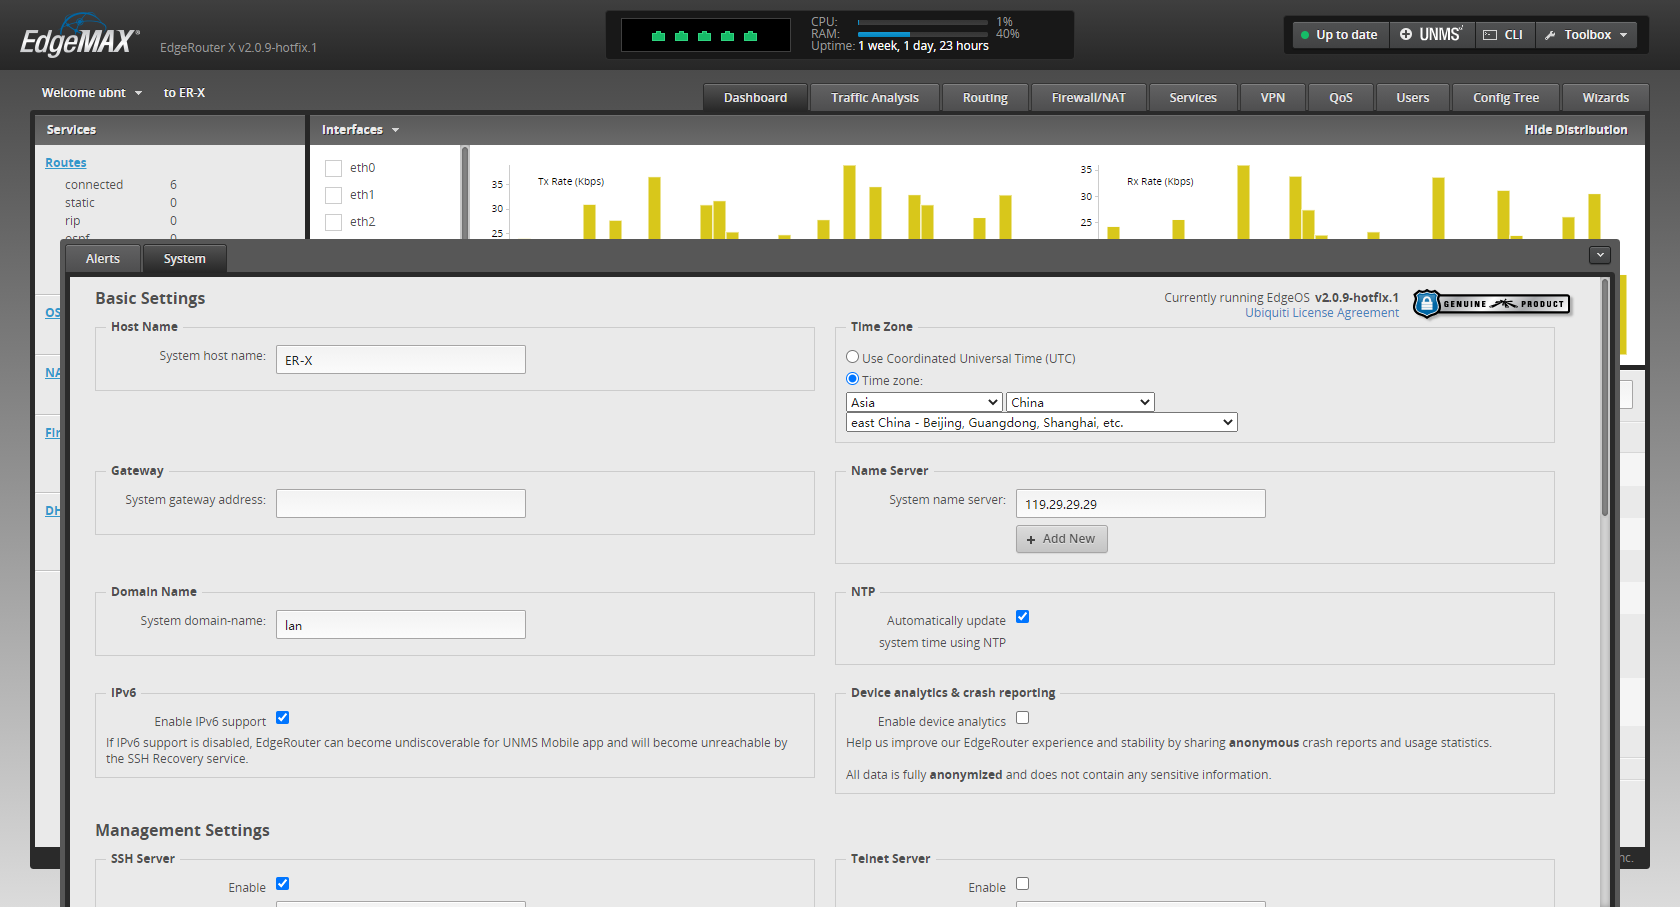The image size is (1680, 907).
Task: Click the green Up to date status
Action: (x=1340, y=35)
